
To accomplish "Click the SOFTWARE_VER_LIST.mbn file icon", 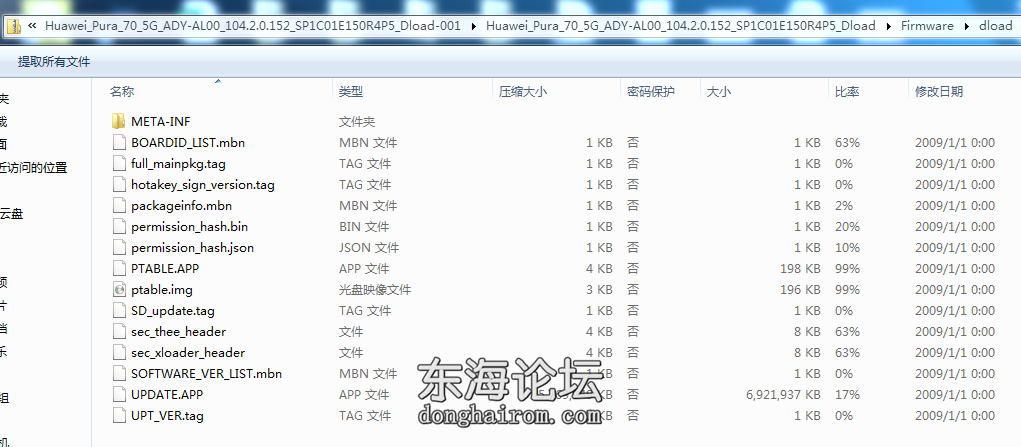I will point(118,373).
